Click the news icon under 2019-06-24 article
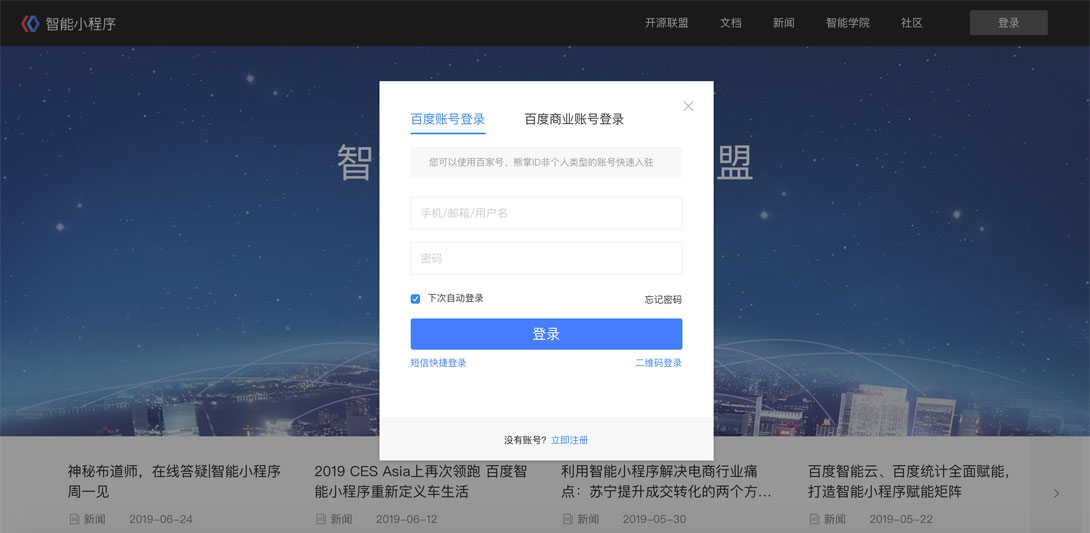This screenshot has height=533, width=1090. 74,519
